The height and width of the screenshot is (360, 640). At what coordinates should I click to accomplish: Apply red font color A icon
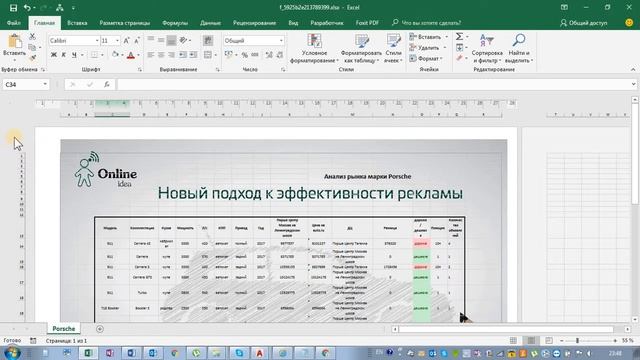tap(131, 55)
